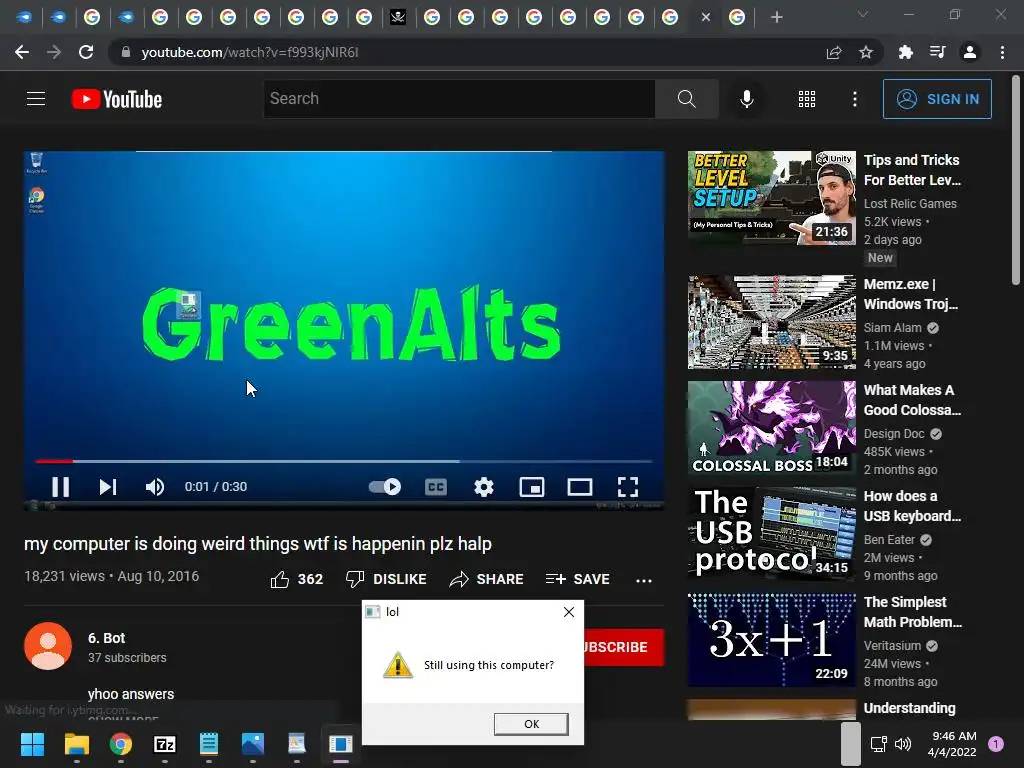Open Better Level Setup video thumbnail

pyautogui.click(x=771, y=198)
